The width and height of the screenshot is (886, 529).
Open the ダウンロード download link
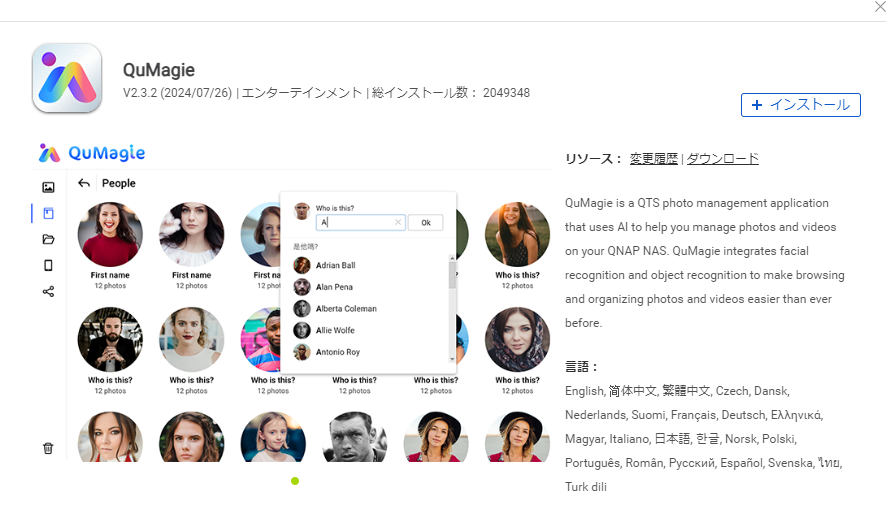pos(722,159)
